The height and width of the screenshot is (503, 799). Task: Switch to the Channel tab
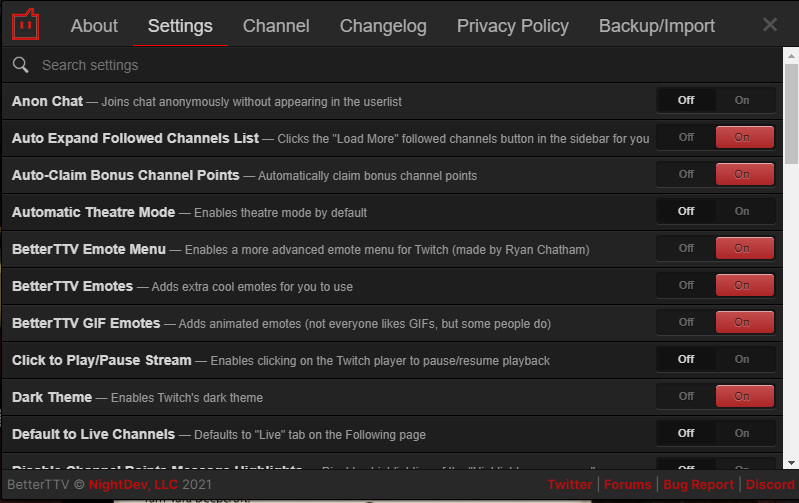click(x=276, y=25)
